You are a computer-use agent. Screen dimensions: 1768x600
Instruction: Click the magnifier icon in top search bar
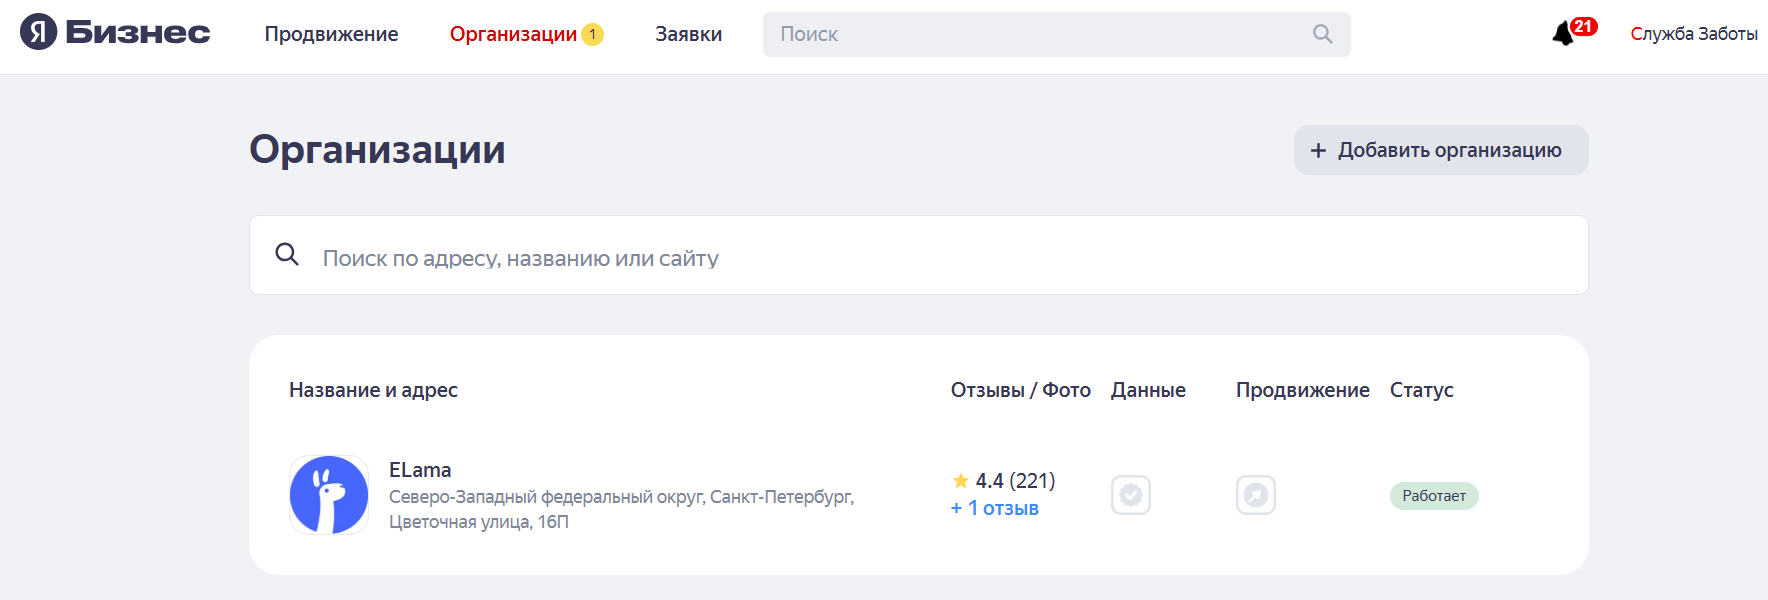point(1322,34)
